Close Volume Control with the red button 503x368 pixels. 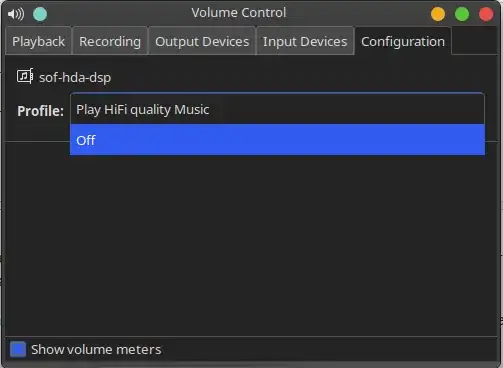click(x=486, y=14)
